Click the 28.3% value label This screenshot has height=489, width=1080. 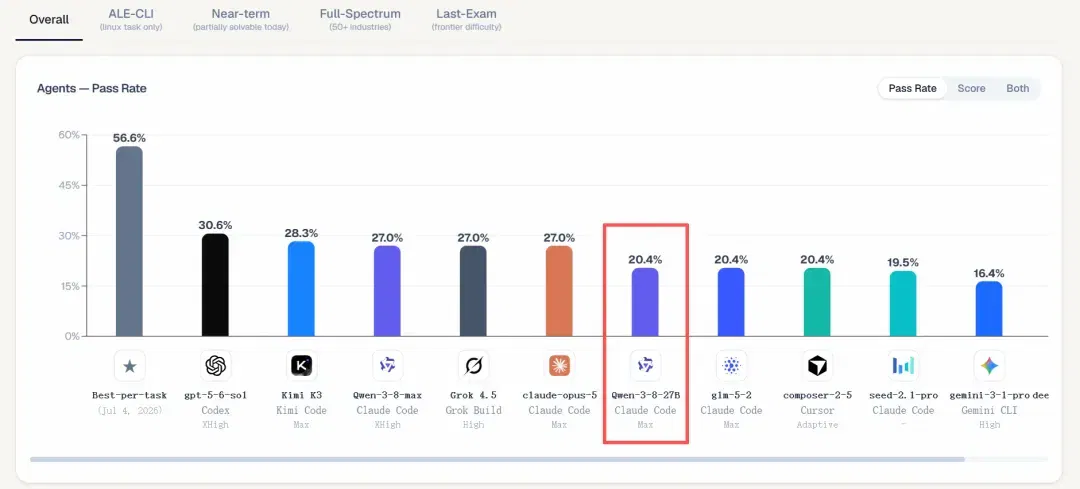pos(301,233)
